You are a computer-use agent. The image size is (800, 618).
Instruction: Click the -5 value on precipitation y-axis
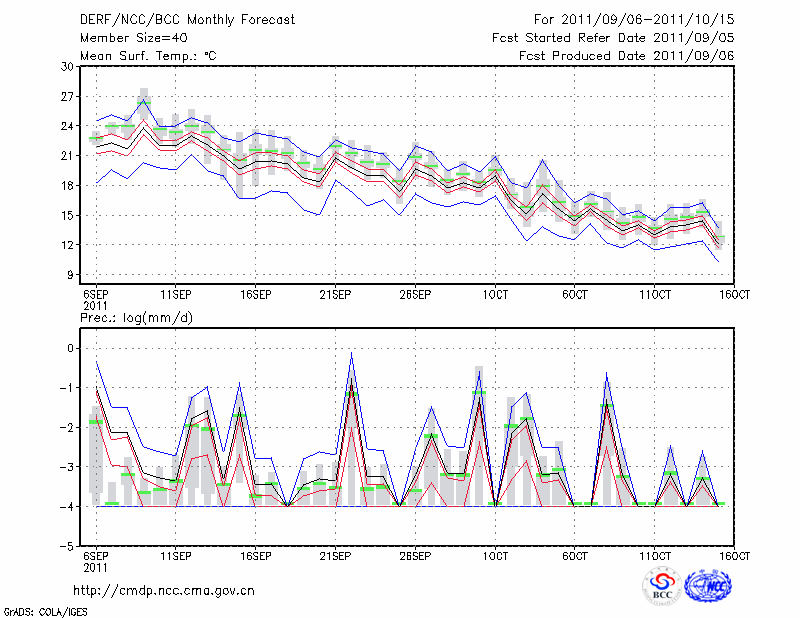click(68, 547)
